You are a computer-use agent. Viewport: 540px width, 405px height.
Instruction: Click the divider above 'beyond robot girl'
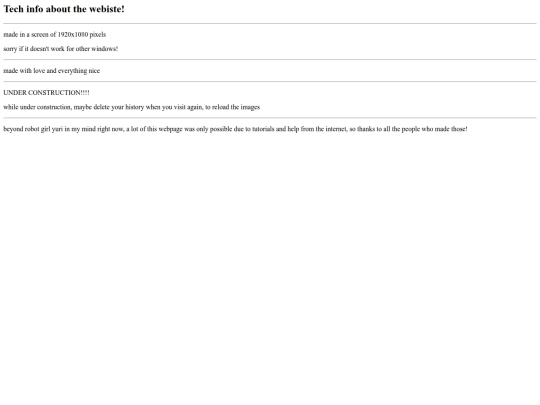point(270,118)
